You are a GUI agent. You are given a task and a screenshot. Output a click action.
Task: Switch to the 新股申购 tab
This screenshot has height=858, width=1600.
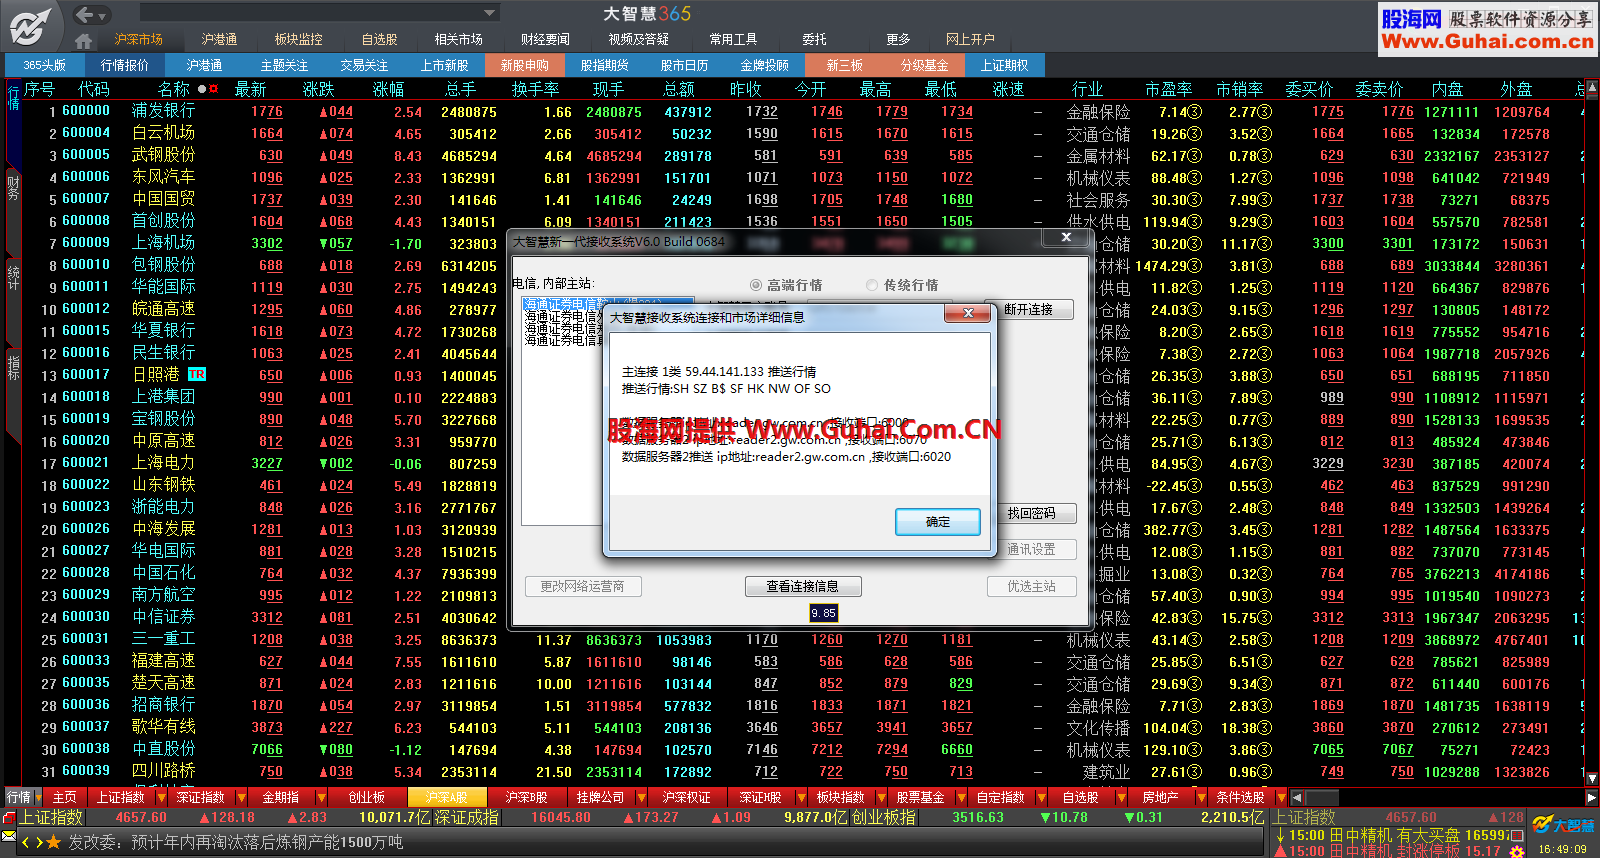point(524,65)
